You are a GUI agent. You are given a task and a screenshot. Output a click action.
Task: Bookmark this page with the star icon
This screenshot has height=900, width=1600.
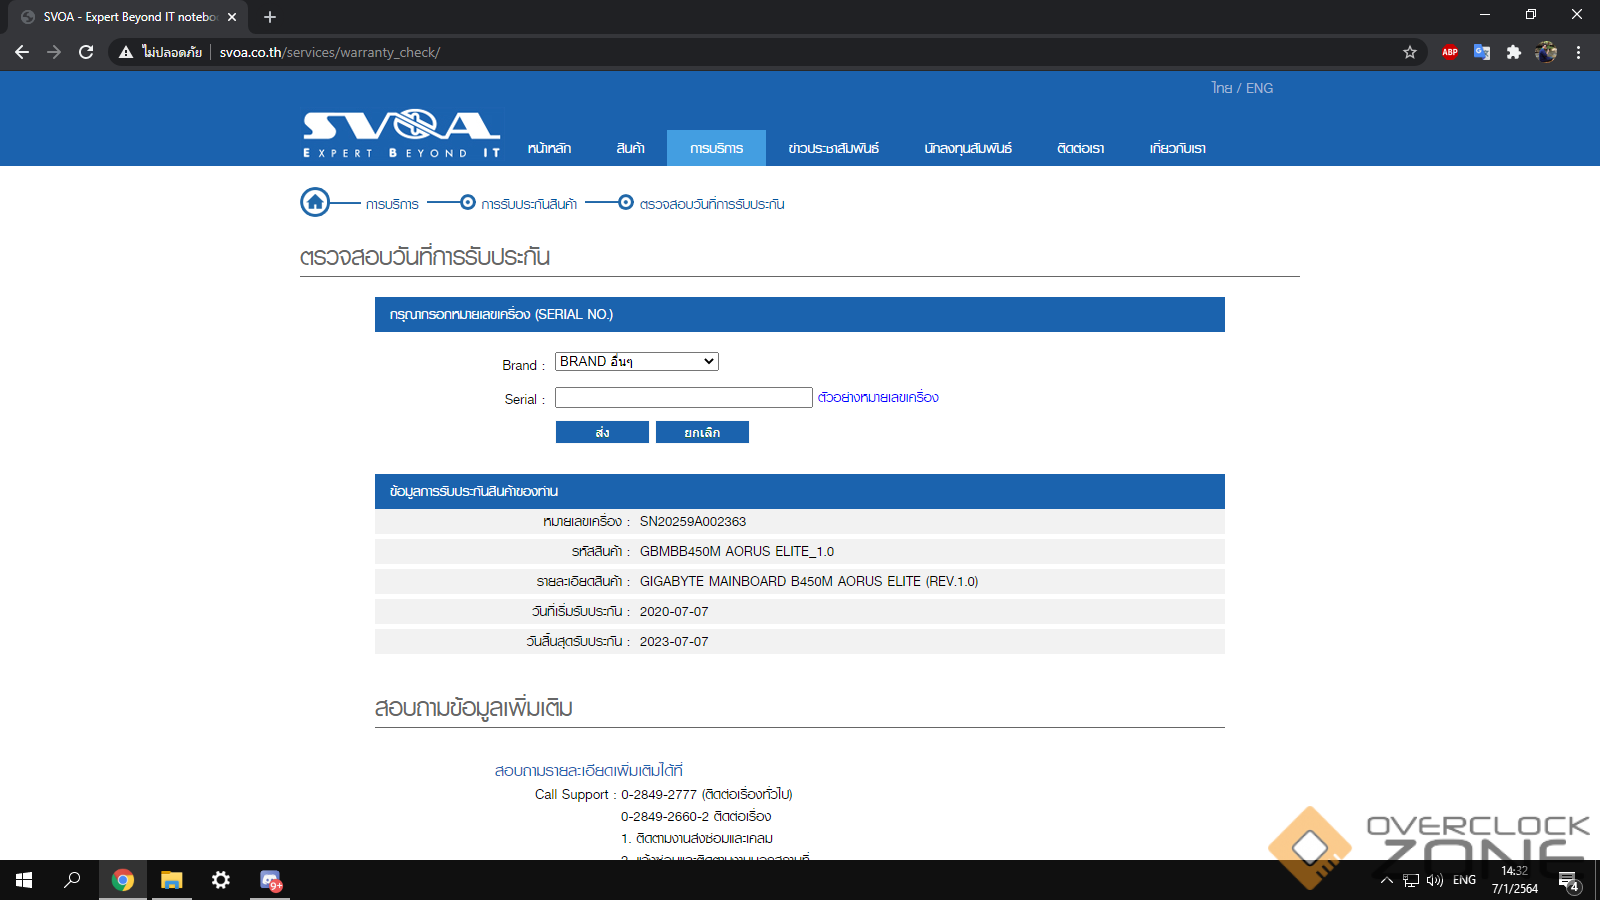tap(1410, 52)
